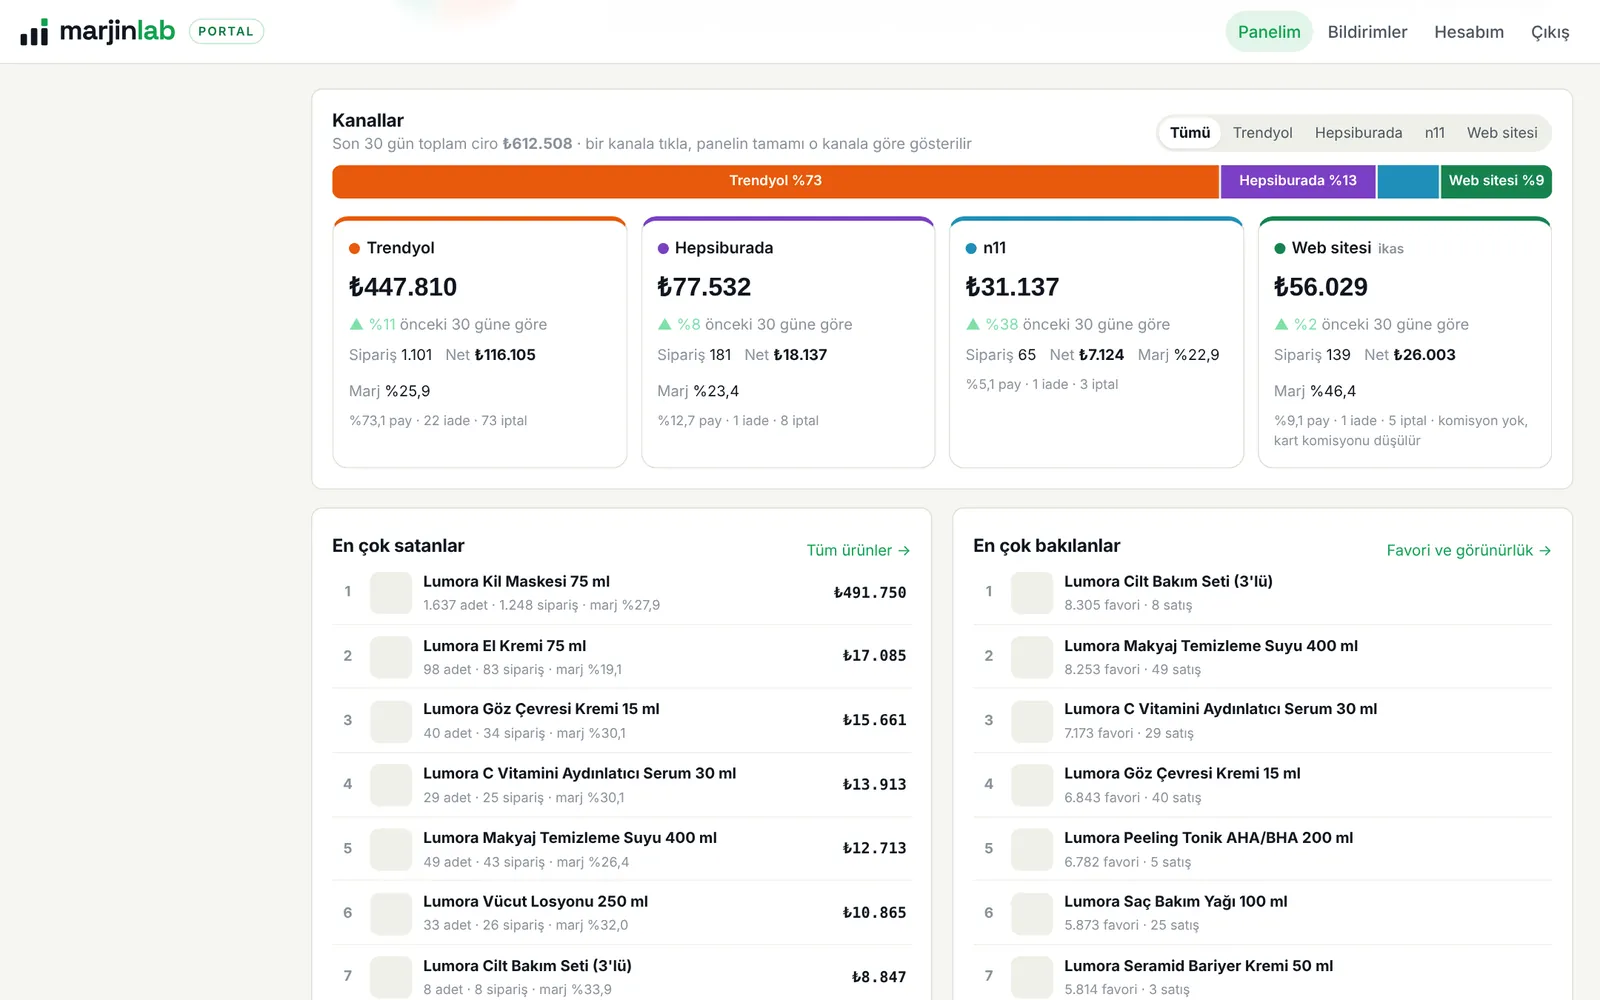Select Lumora Kil Maskesi 75 ml title
The width and height of the screenshot is (1600, 1000).
click(516, 582)
